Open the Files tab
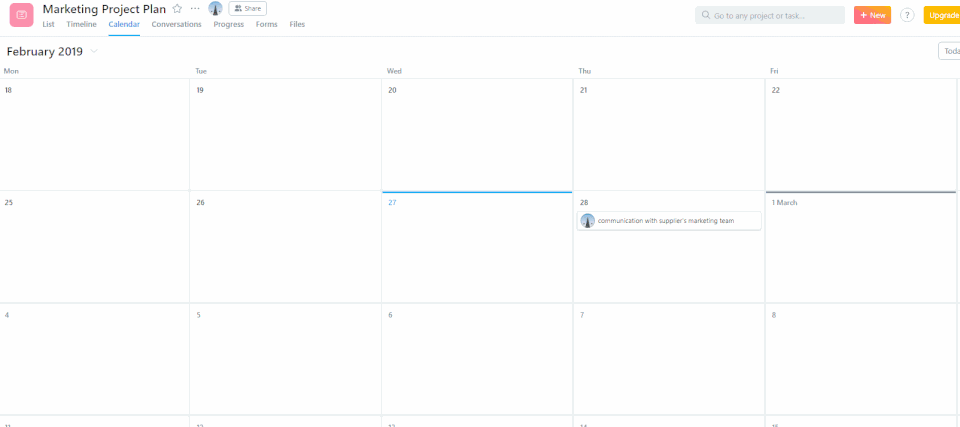This screenshot has height=427, width=960. click(297, 25)
